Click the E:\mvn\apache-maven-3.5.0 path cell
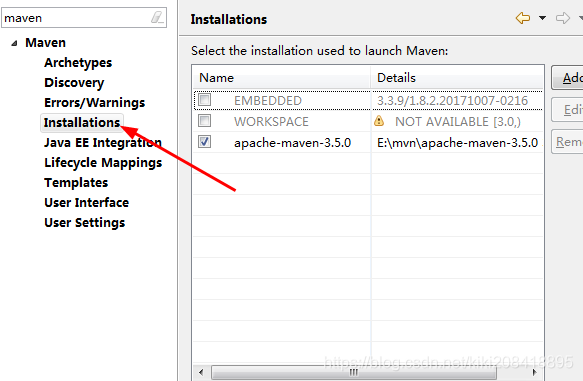 pos(457,143)
